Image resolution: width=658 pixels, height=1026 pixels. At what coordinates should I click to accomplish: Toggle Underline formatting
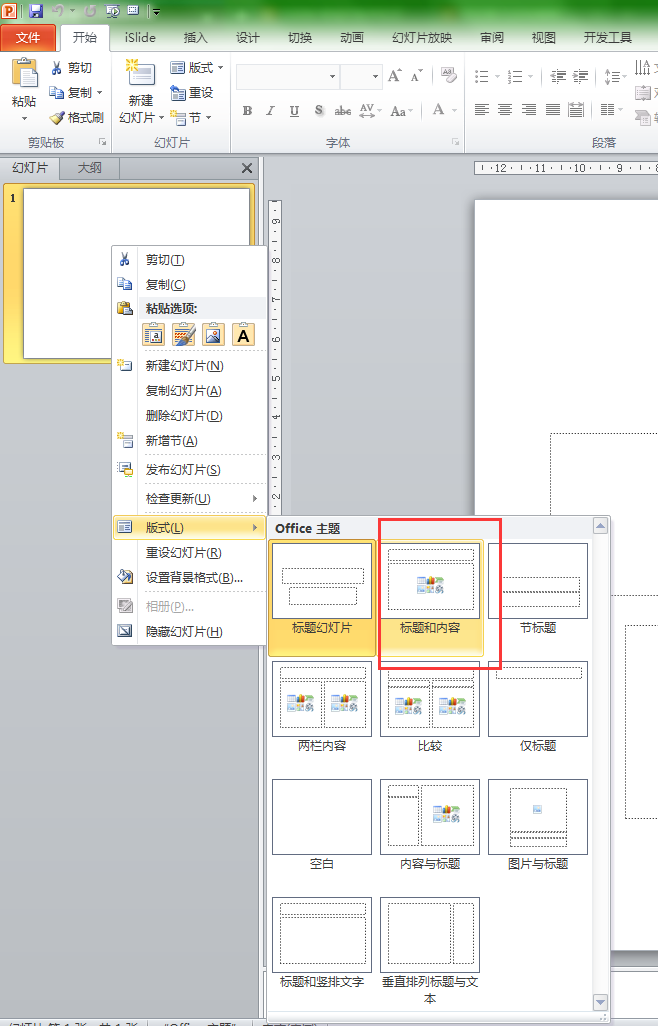point(294,111)
